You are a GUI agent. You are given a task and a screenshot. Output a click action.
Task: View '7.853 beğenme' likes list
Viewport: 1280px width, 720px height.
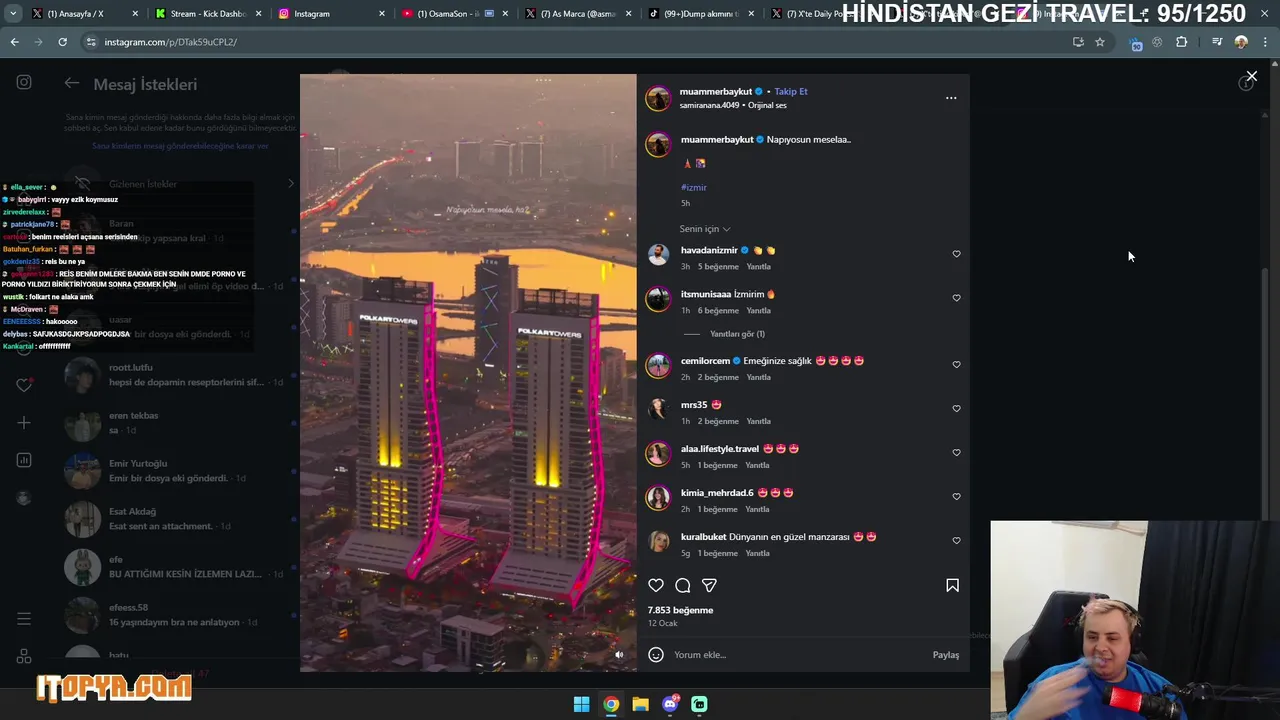(680, 610)
